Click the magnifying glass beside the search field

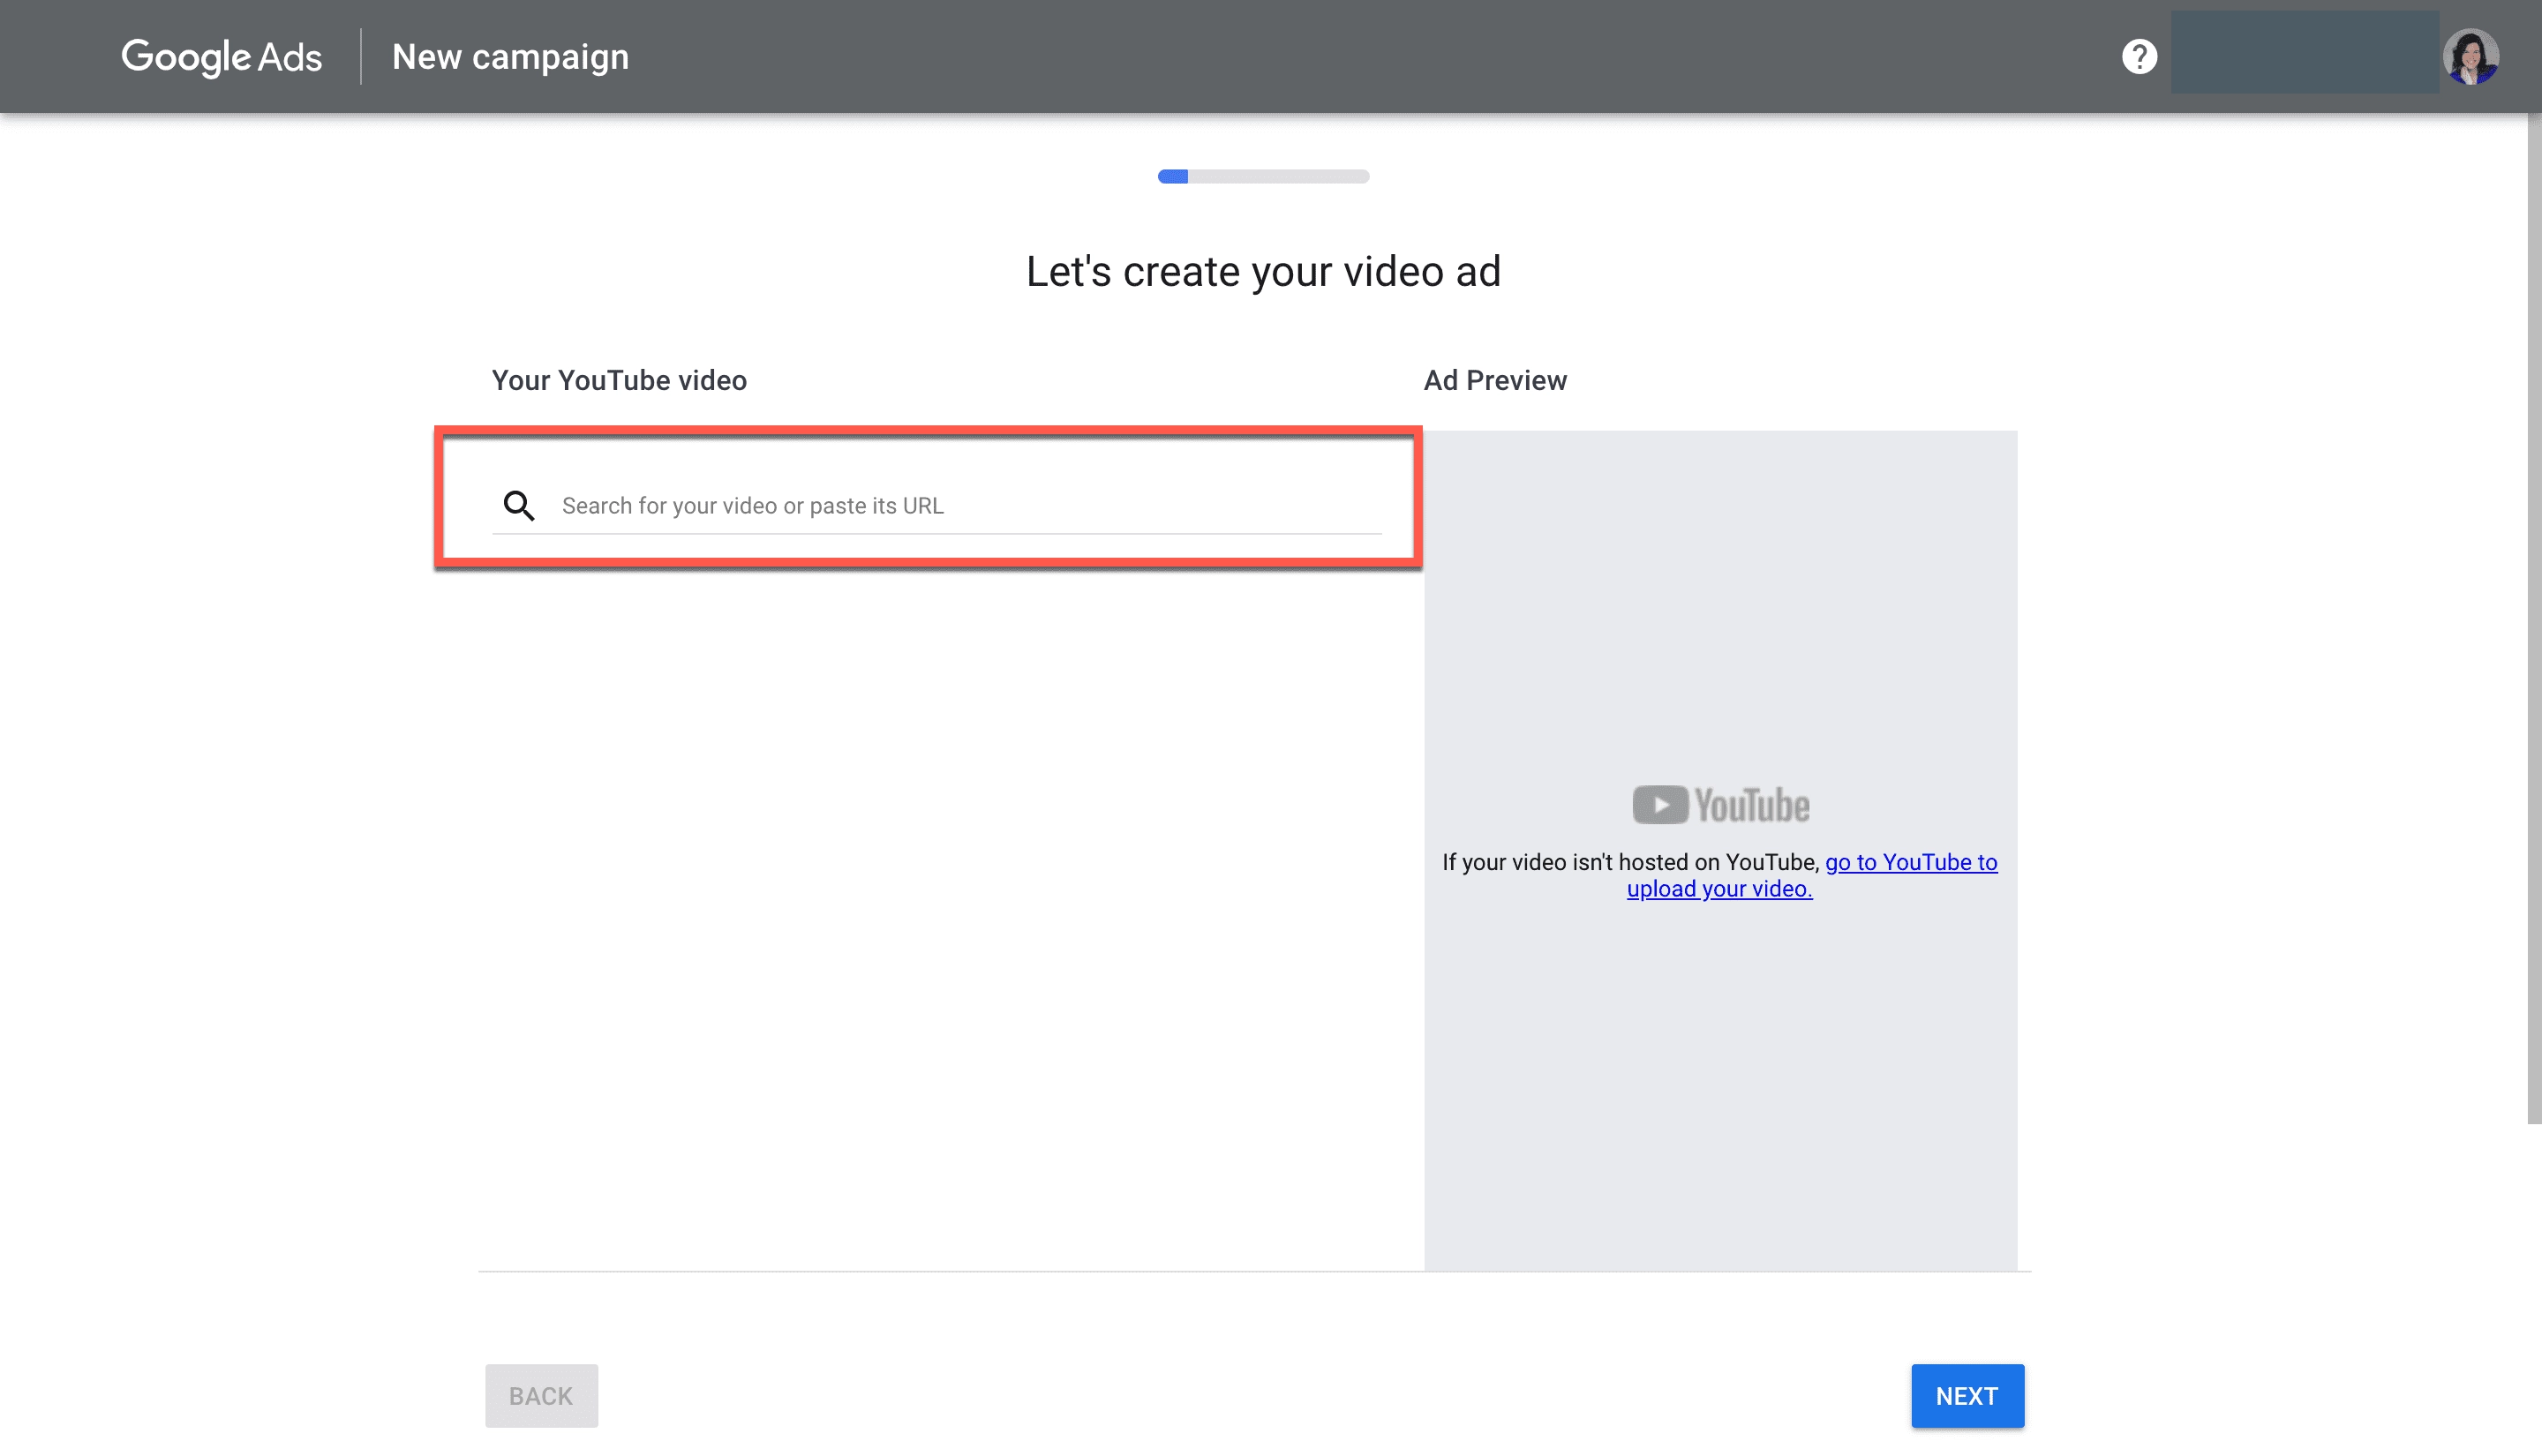[518, 505]
